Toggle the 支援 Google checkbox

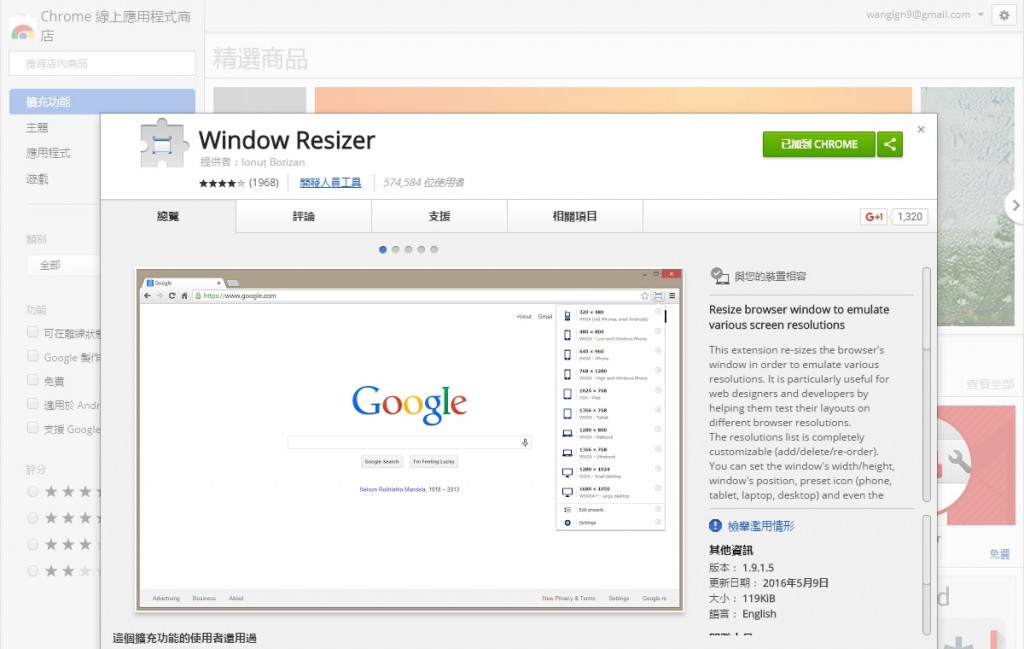[33, 428]
